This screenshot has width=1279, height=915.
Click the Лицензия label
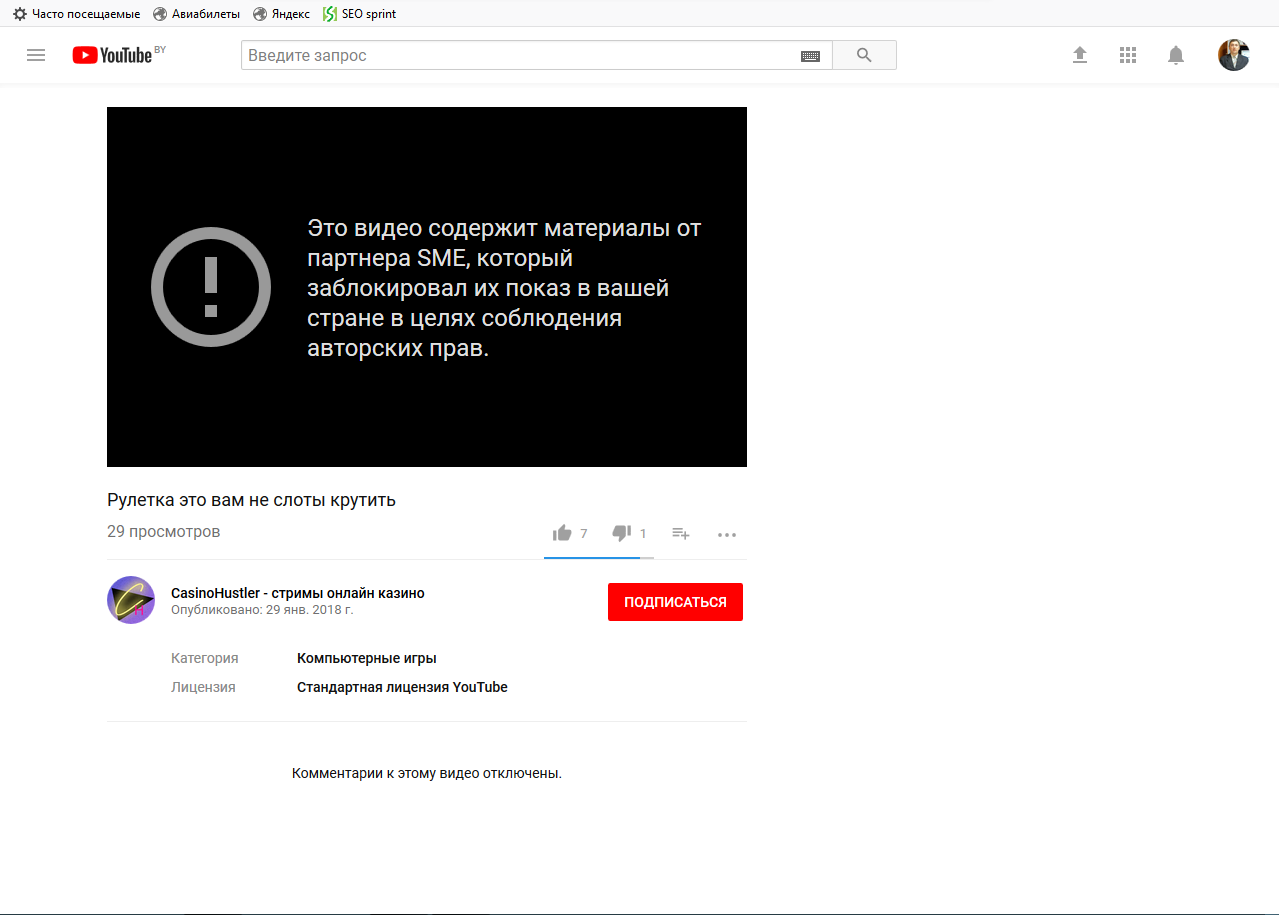tap(203, 687)
